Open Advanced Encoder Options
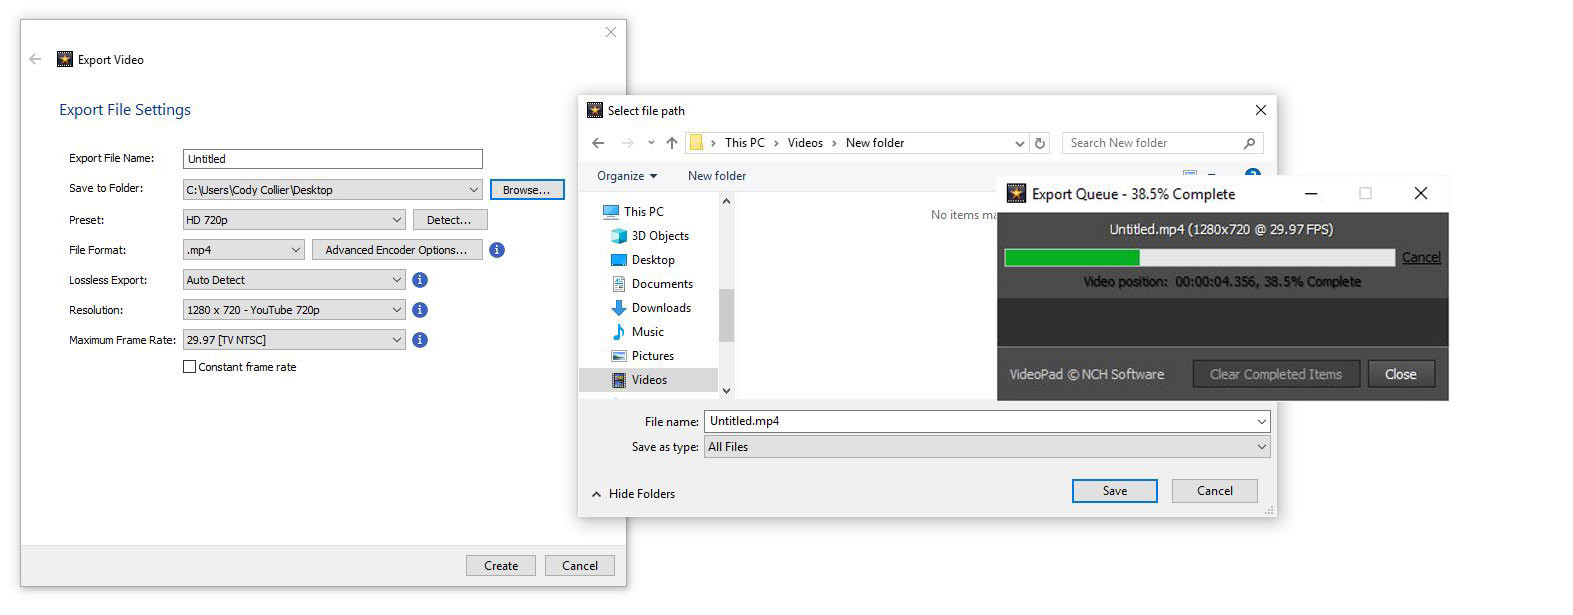The width and height of the screenshot is (1573, 615). (397, 250)
